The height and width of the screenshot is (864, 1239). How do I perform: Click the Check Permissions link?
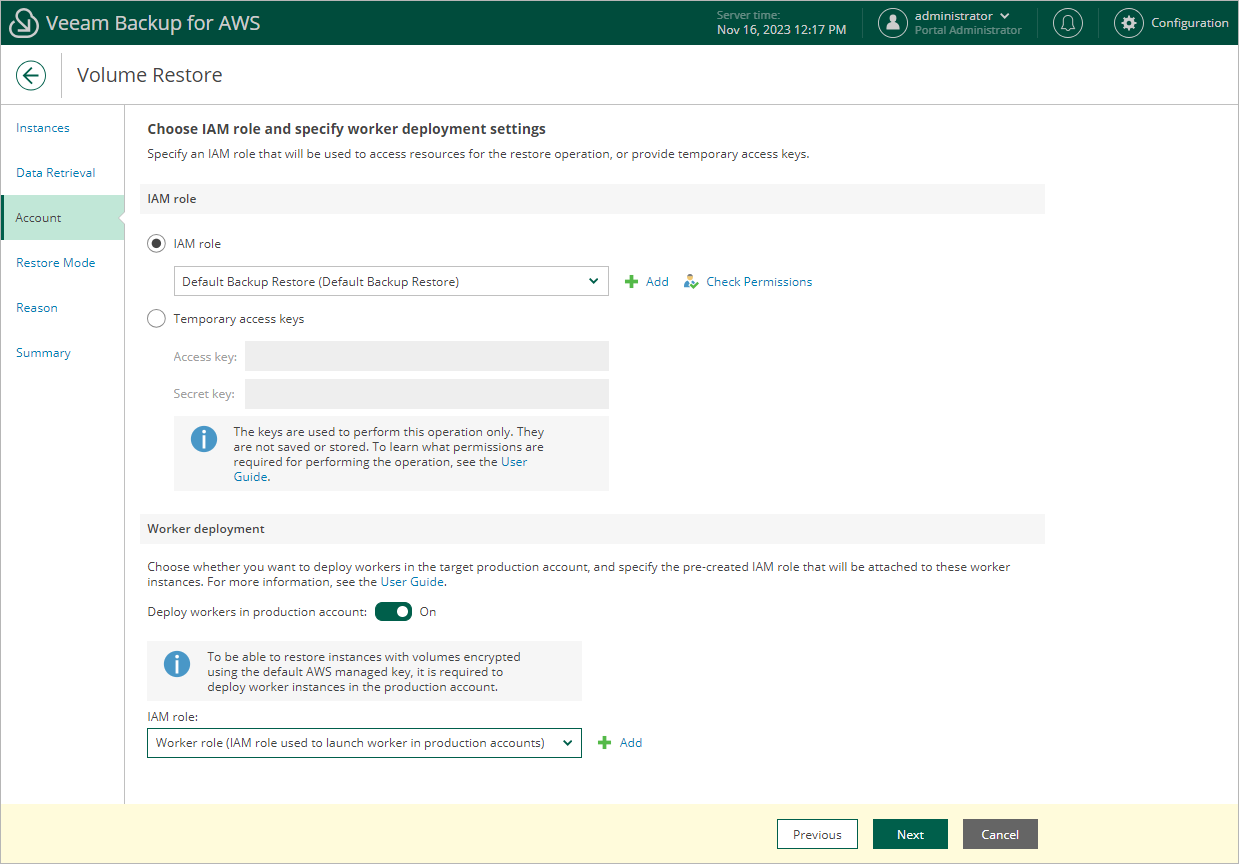(x=759, y=282)
